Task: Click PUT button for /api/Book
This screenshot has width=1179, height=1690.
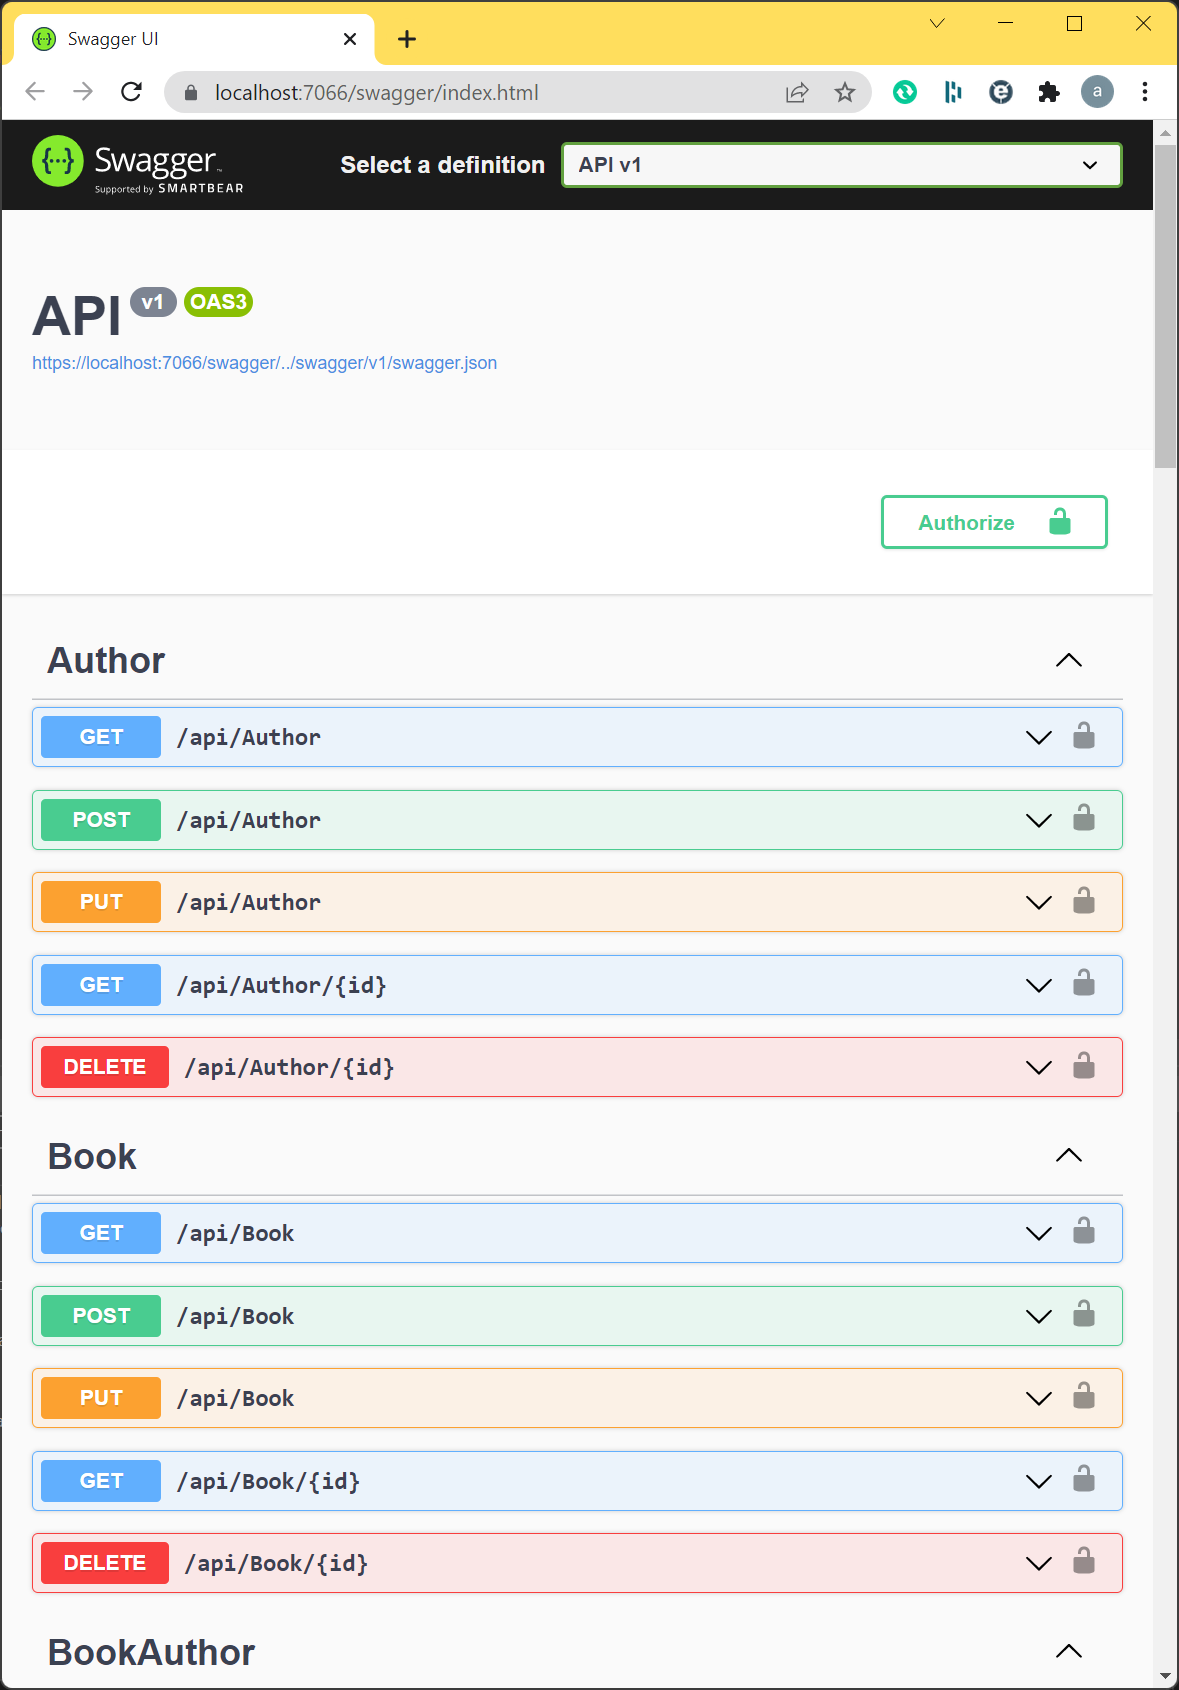Action: 101,1398
